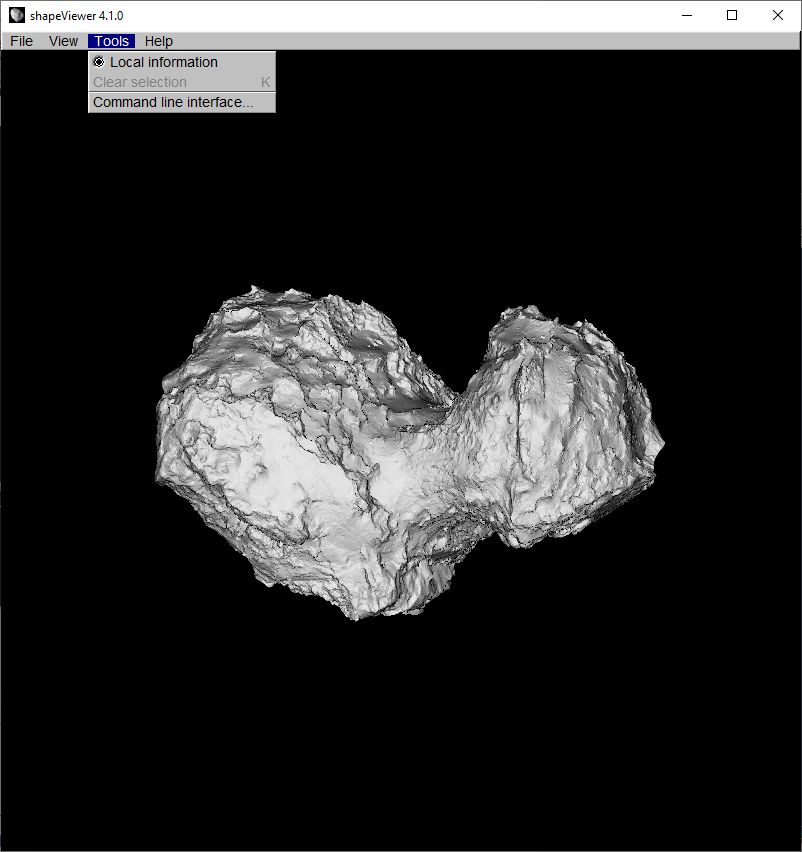Close the shapeViewer window
Image resolution: width=802 pixels, height=852 pixels.
778,15
